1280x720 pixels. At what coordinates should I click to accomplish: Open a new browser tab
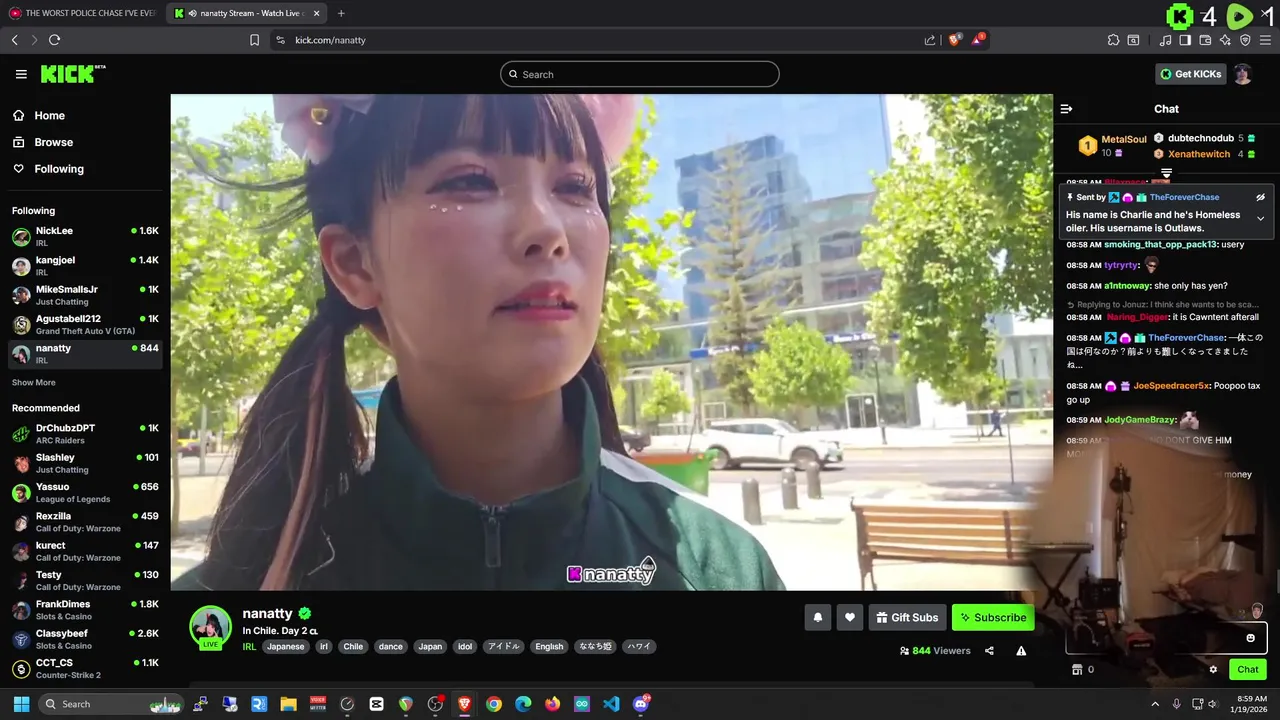[341, 13]
